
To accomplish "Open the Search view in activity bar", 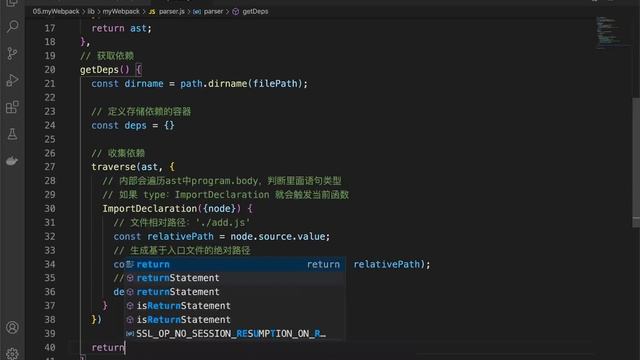I will point(12,27).
